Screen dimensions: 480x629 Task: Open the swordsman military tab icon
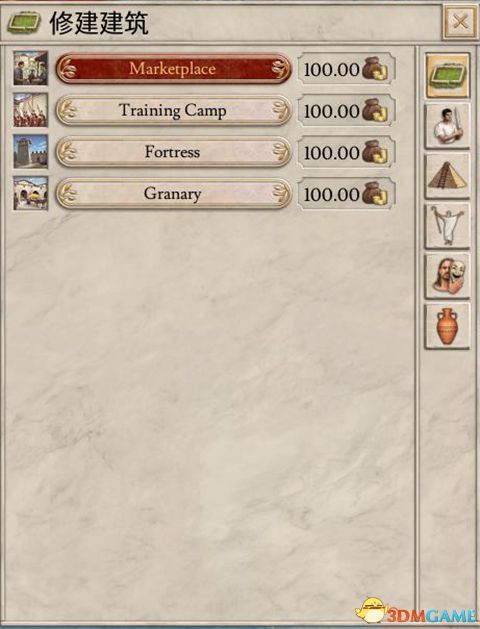[447, 126]
